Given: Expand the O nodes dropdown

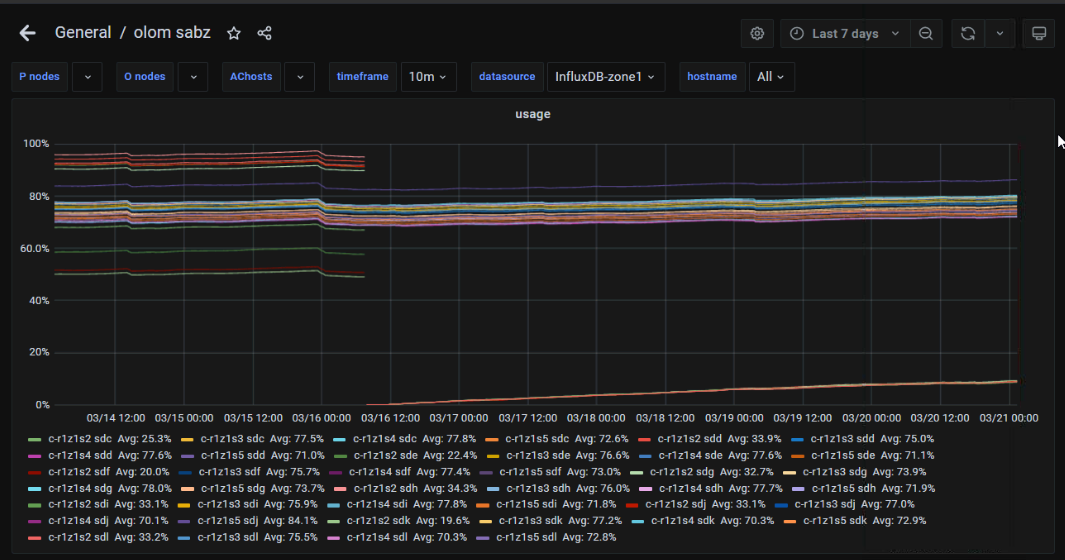Looking at the screenshot, I should 192,77.
